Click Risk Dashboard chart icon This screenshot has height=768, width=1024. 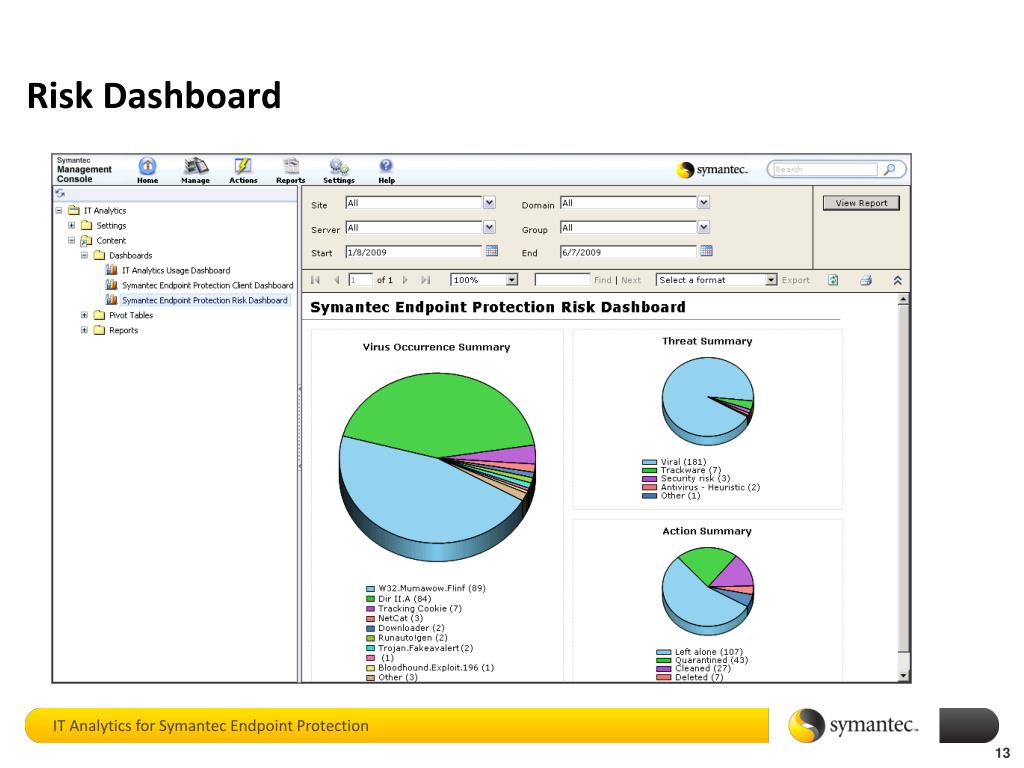(112, 300)
